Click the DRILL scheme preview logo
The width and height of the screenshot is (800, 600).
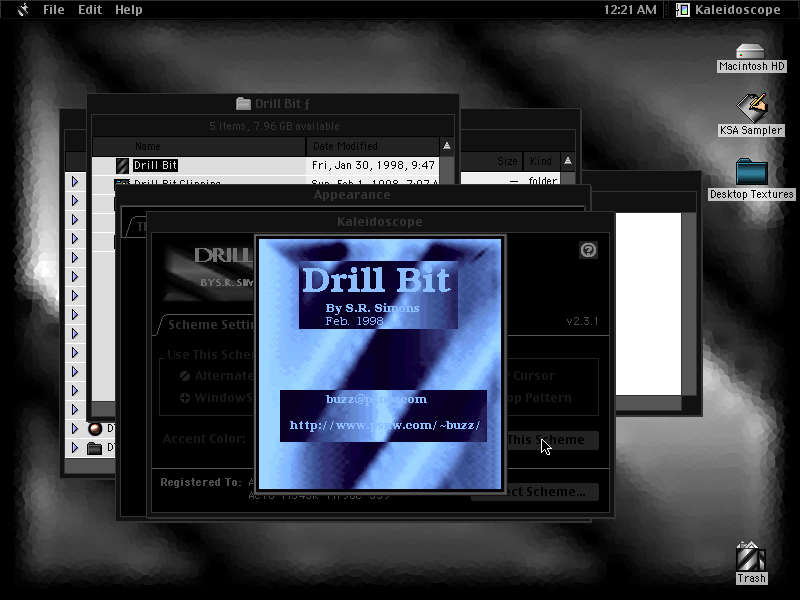(209, 273)
